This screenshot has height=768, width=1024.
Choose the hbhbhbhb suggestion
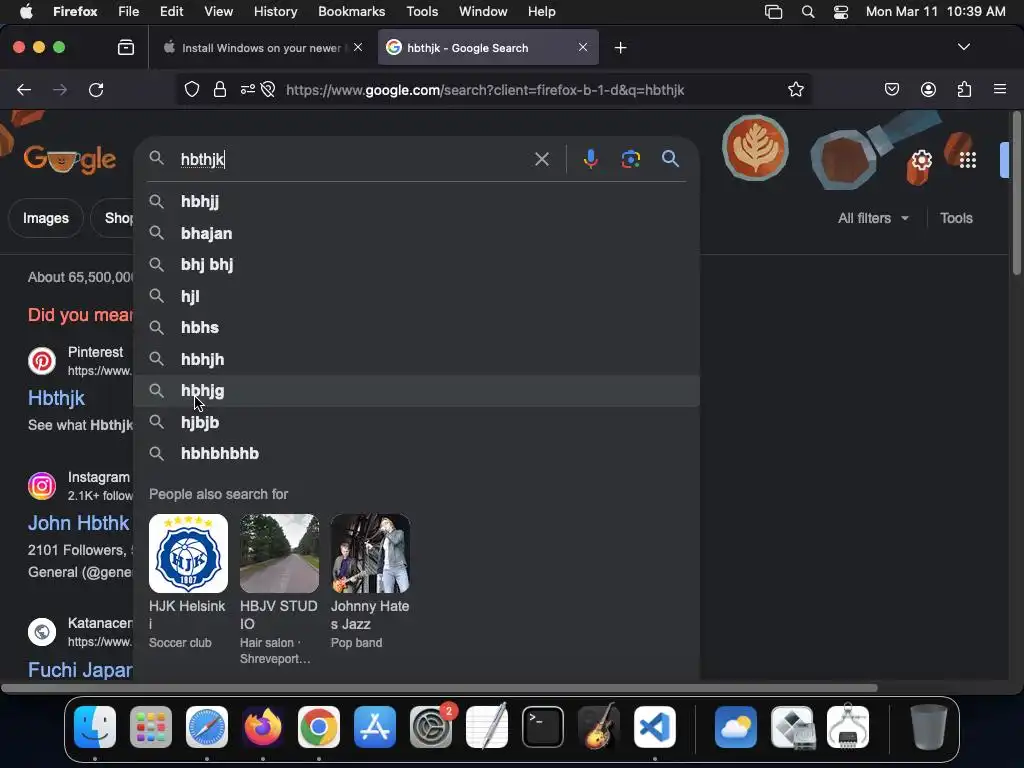click(x=417, y=453)
